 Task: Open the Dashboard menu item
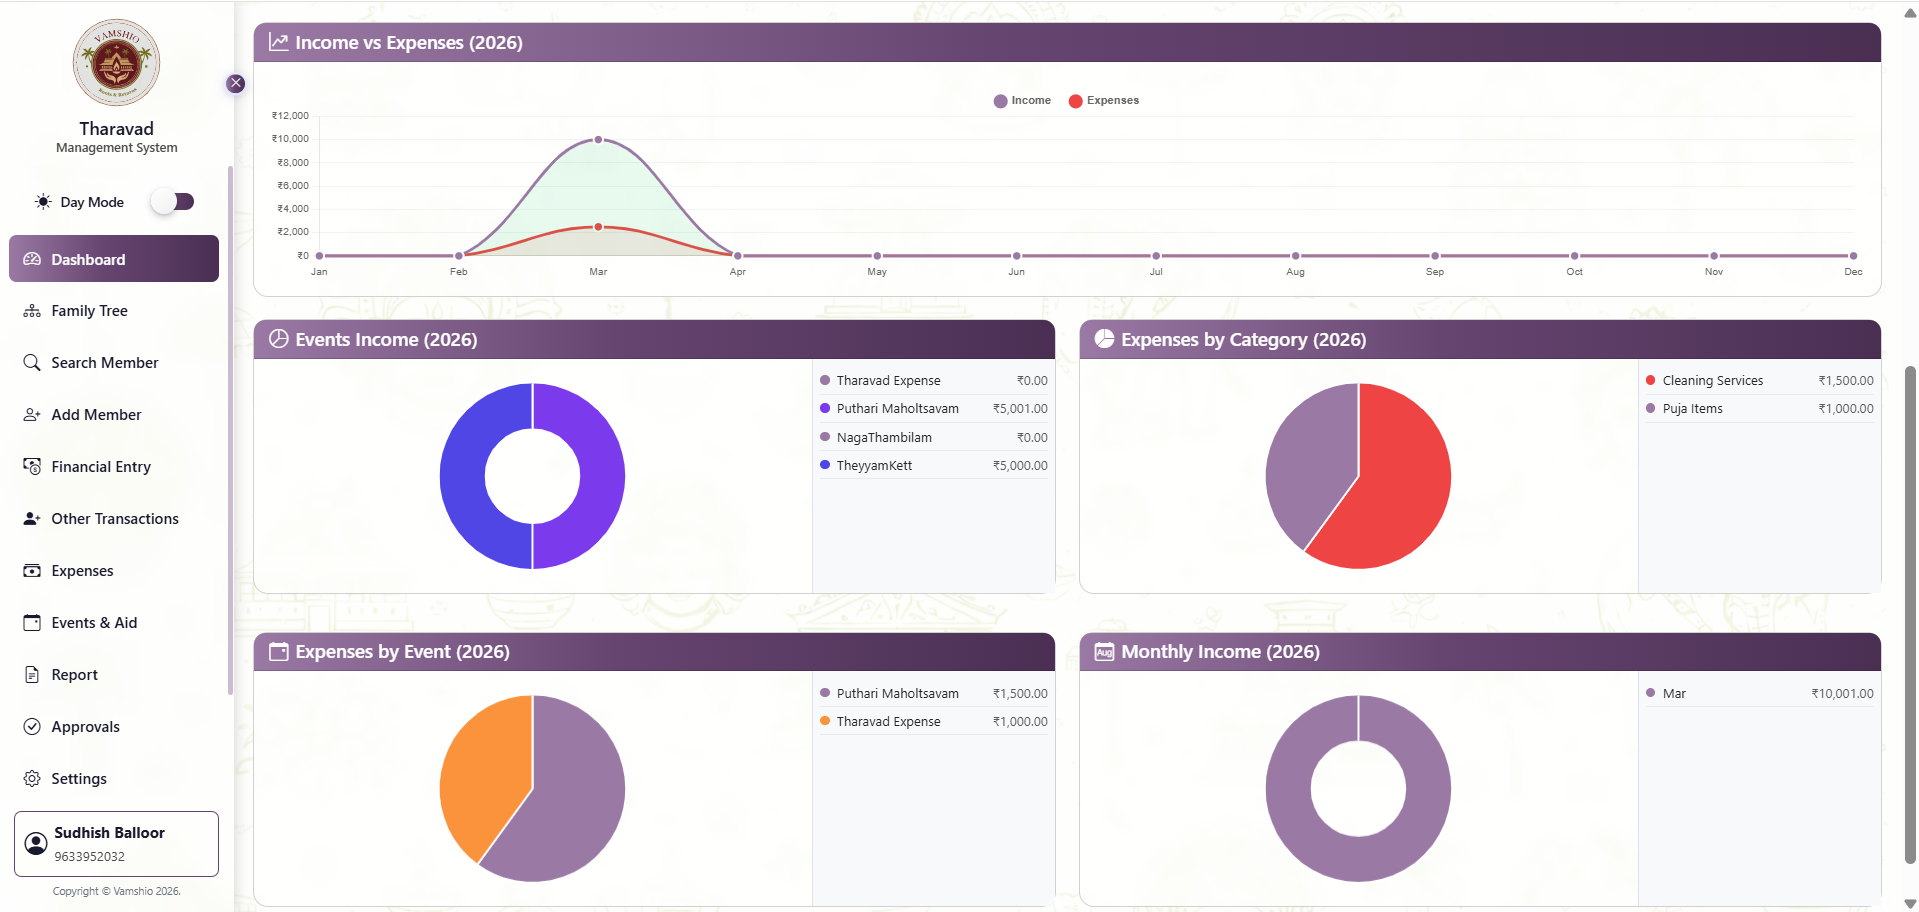(114, 259)
